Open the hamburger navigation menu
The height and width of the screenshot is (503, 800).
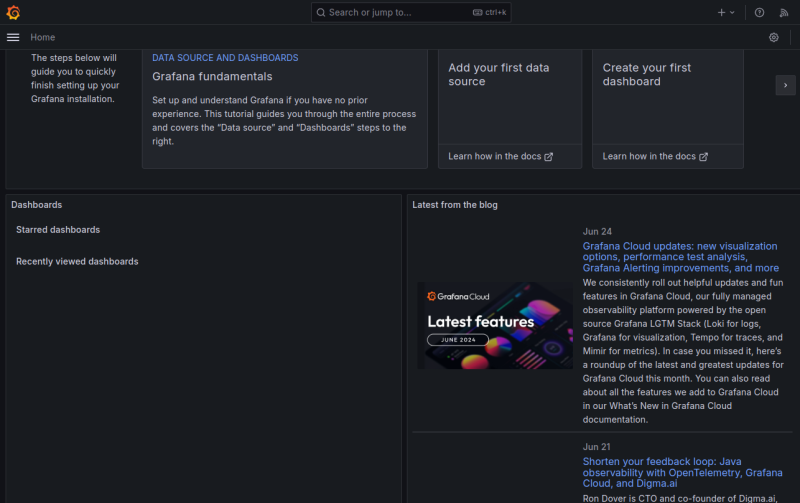click(13, 37)
